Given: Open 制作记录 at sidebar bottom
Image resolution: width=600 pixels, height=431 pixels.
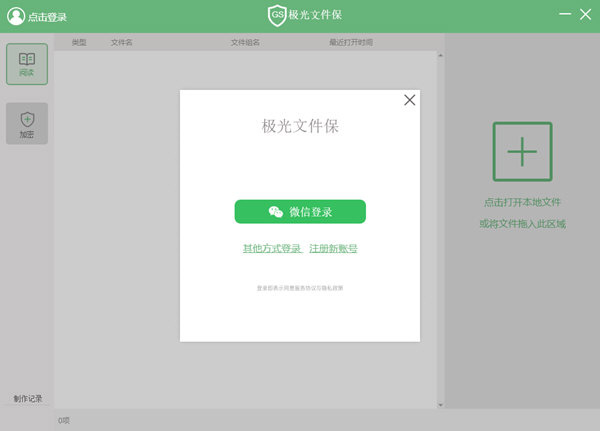Looking at the screenshot, I should [28, 398].
